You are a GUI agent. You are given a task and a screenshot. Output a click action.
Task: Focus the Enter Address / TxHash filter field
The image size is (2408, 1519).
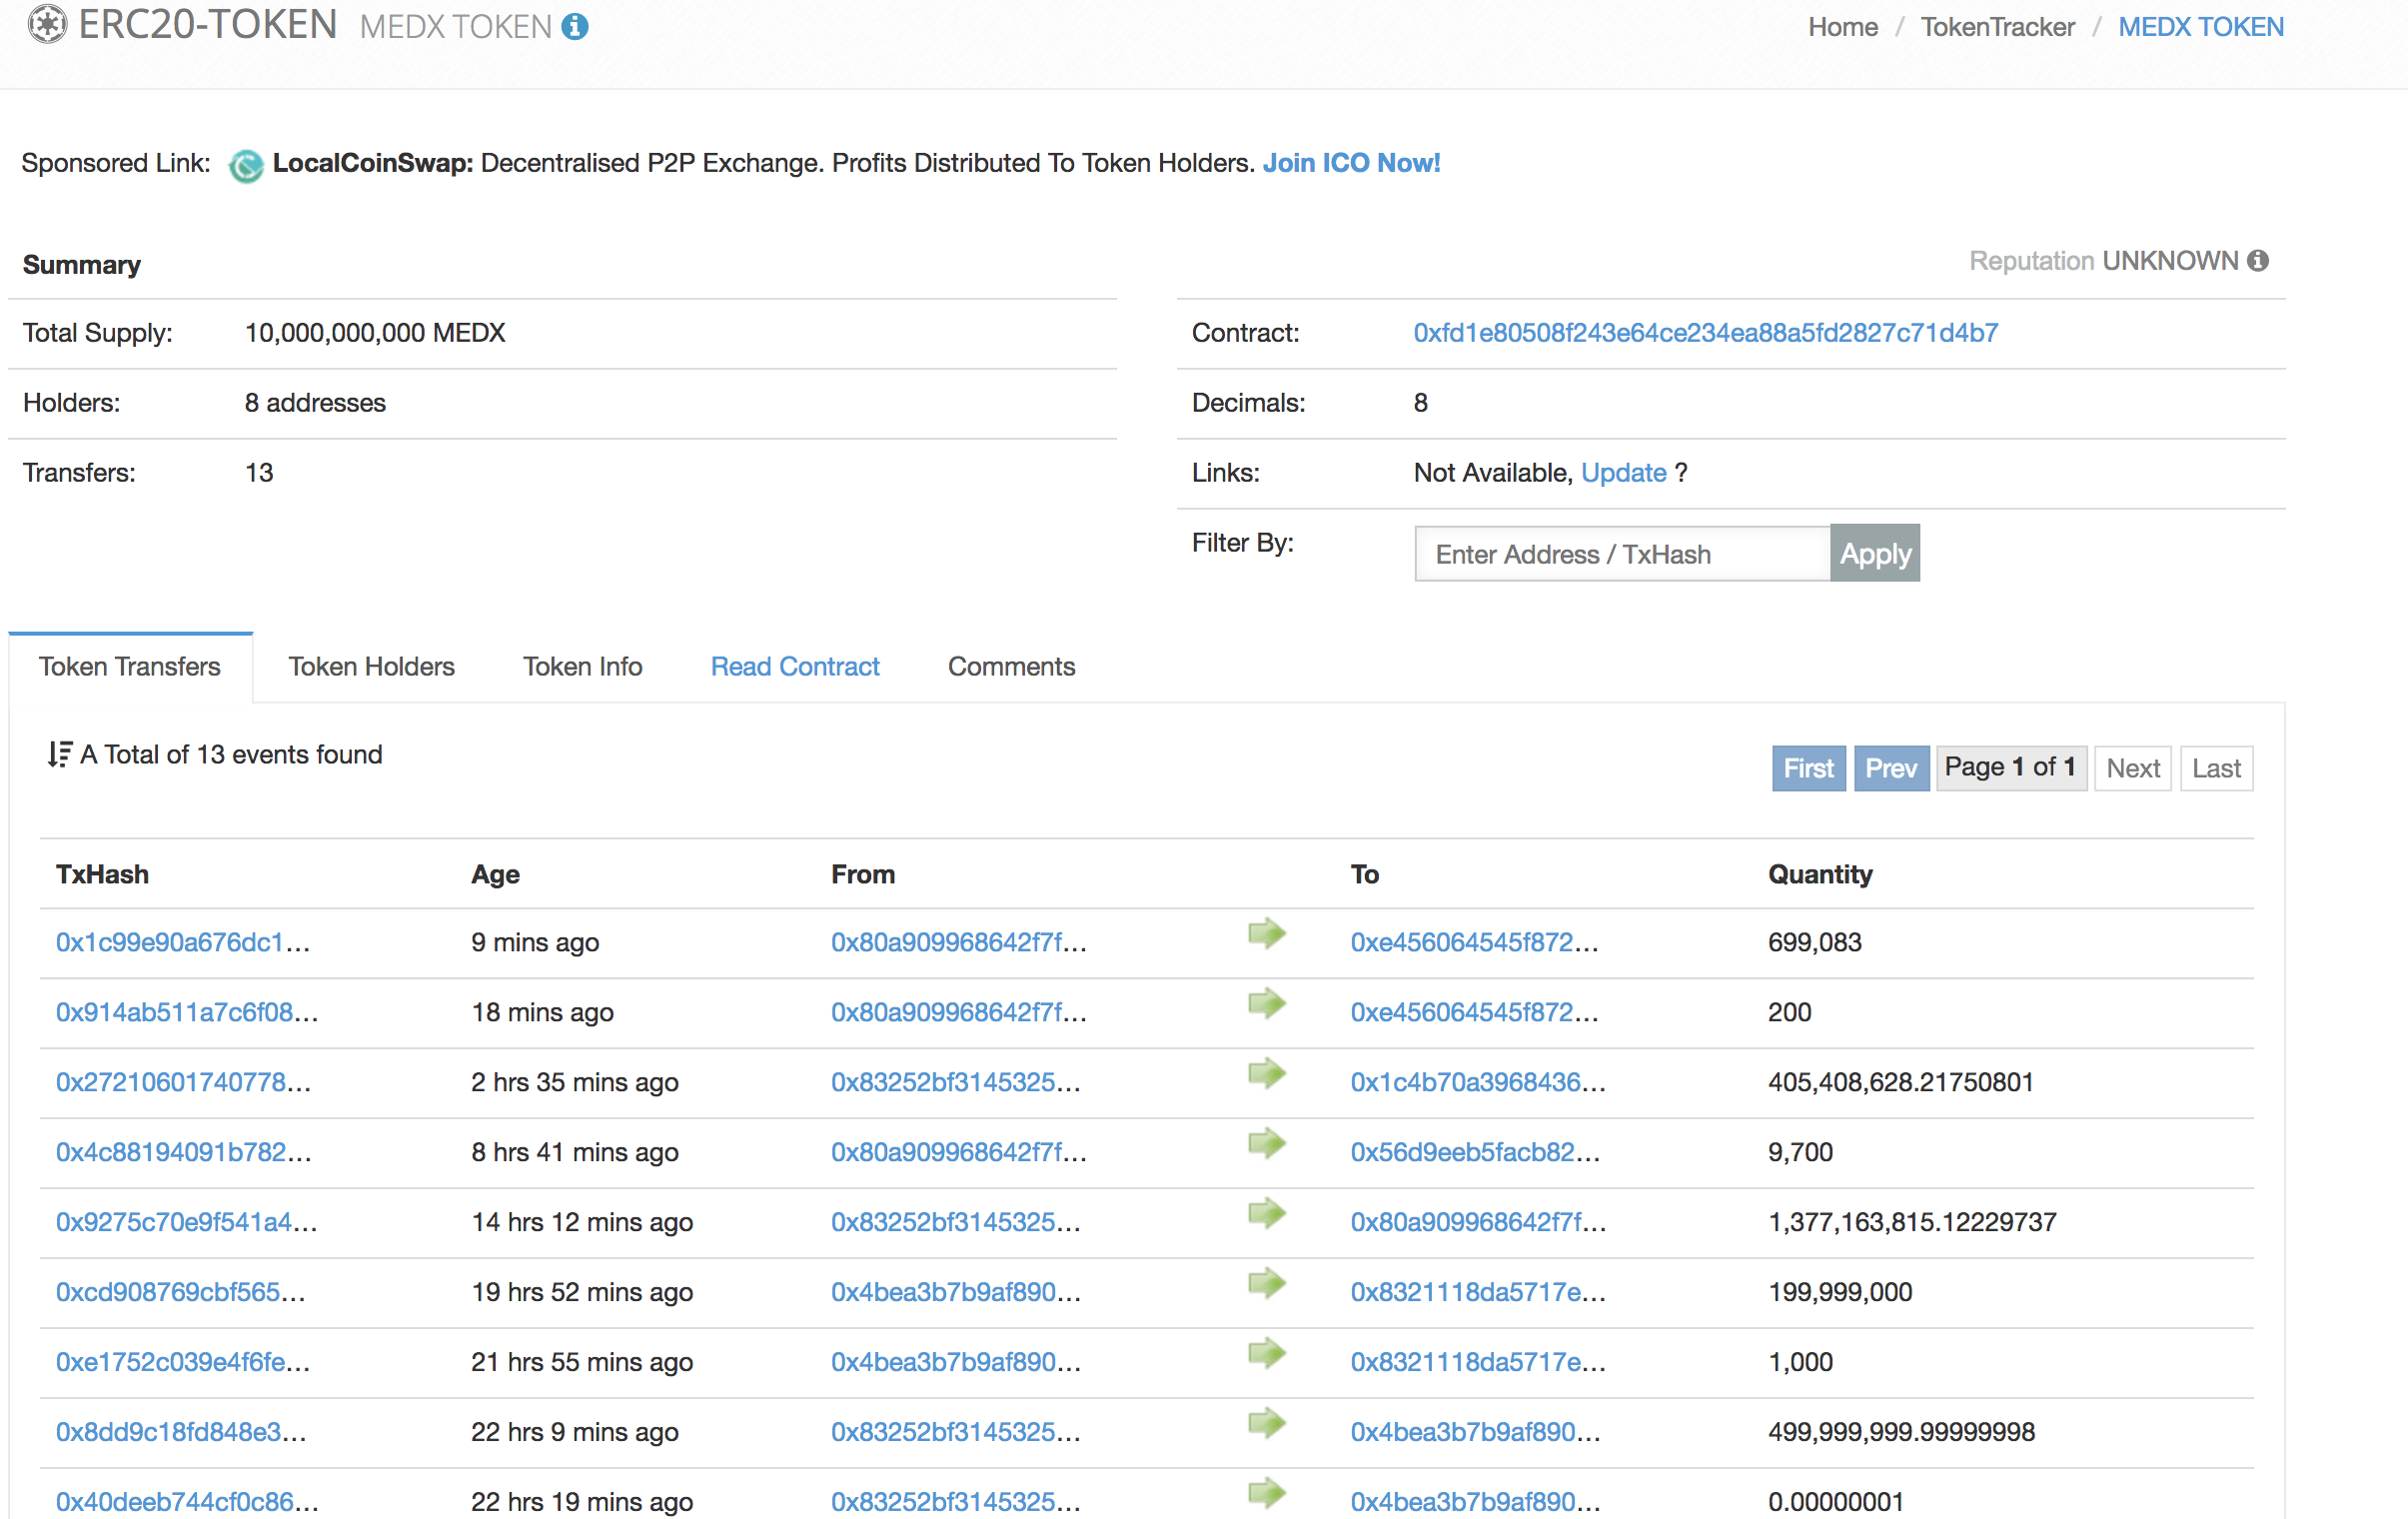1623,554
